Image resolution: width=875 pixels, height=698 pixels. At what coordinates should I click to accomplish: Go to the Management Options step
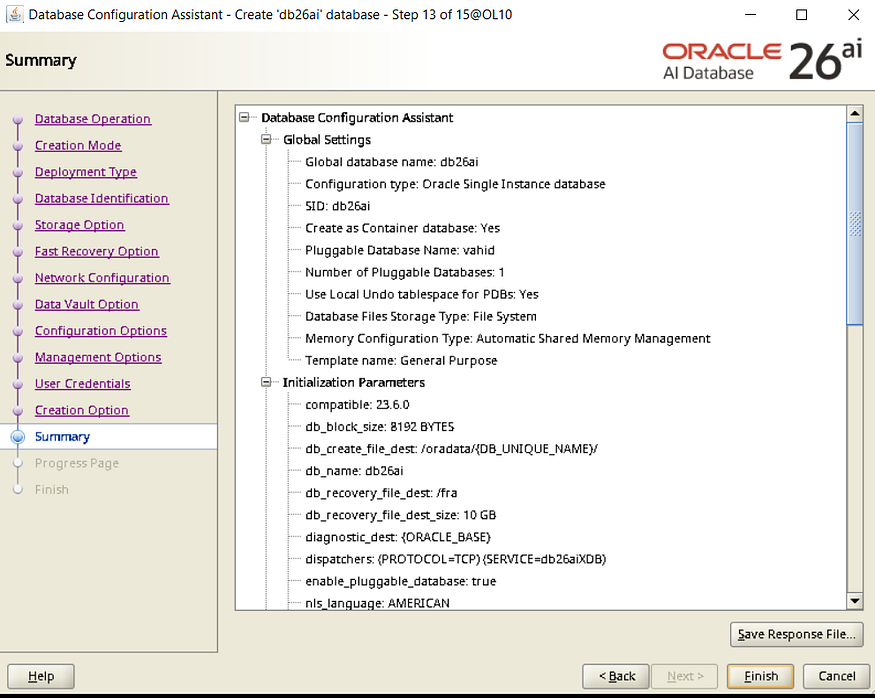98,357
